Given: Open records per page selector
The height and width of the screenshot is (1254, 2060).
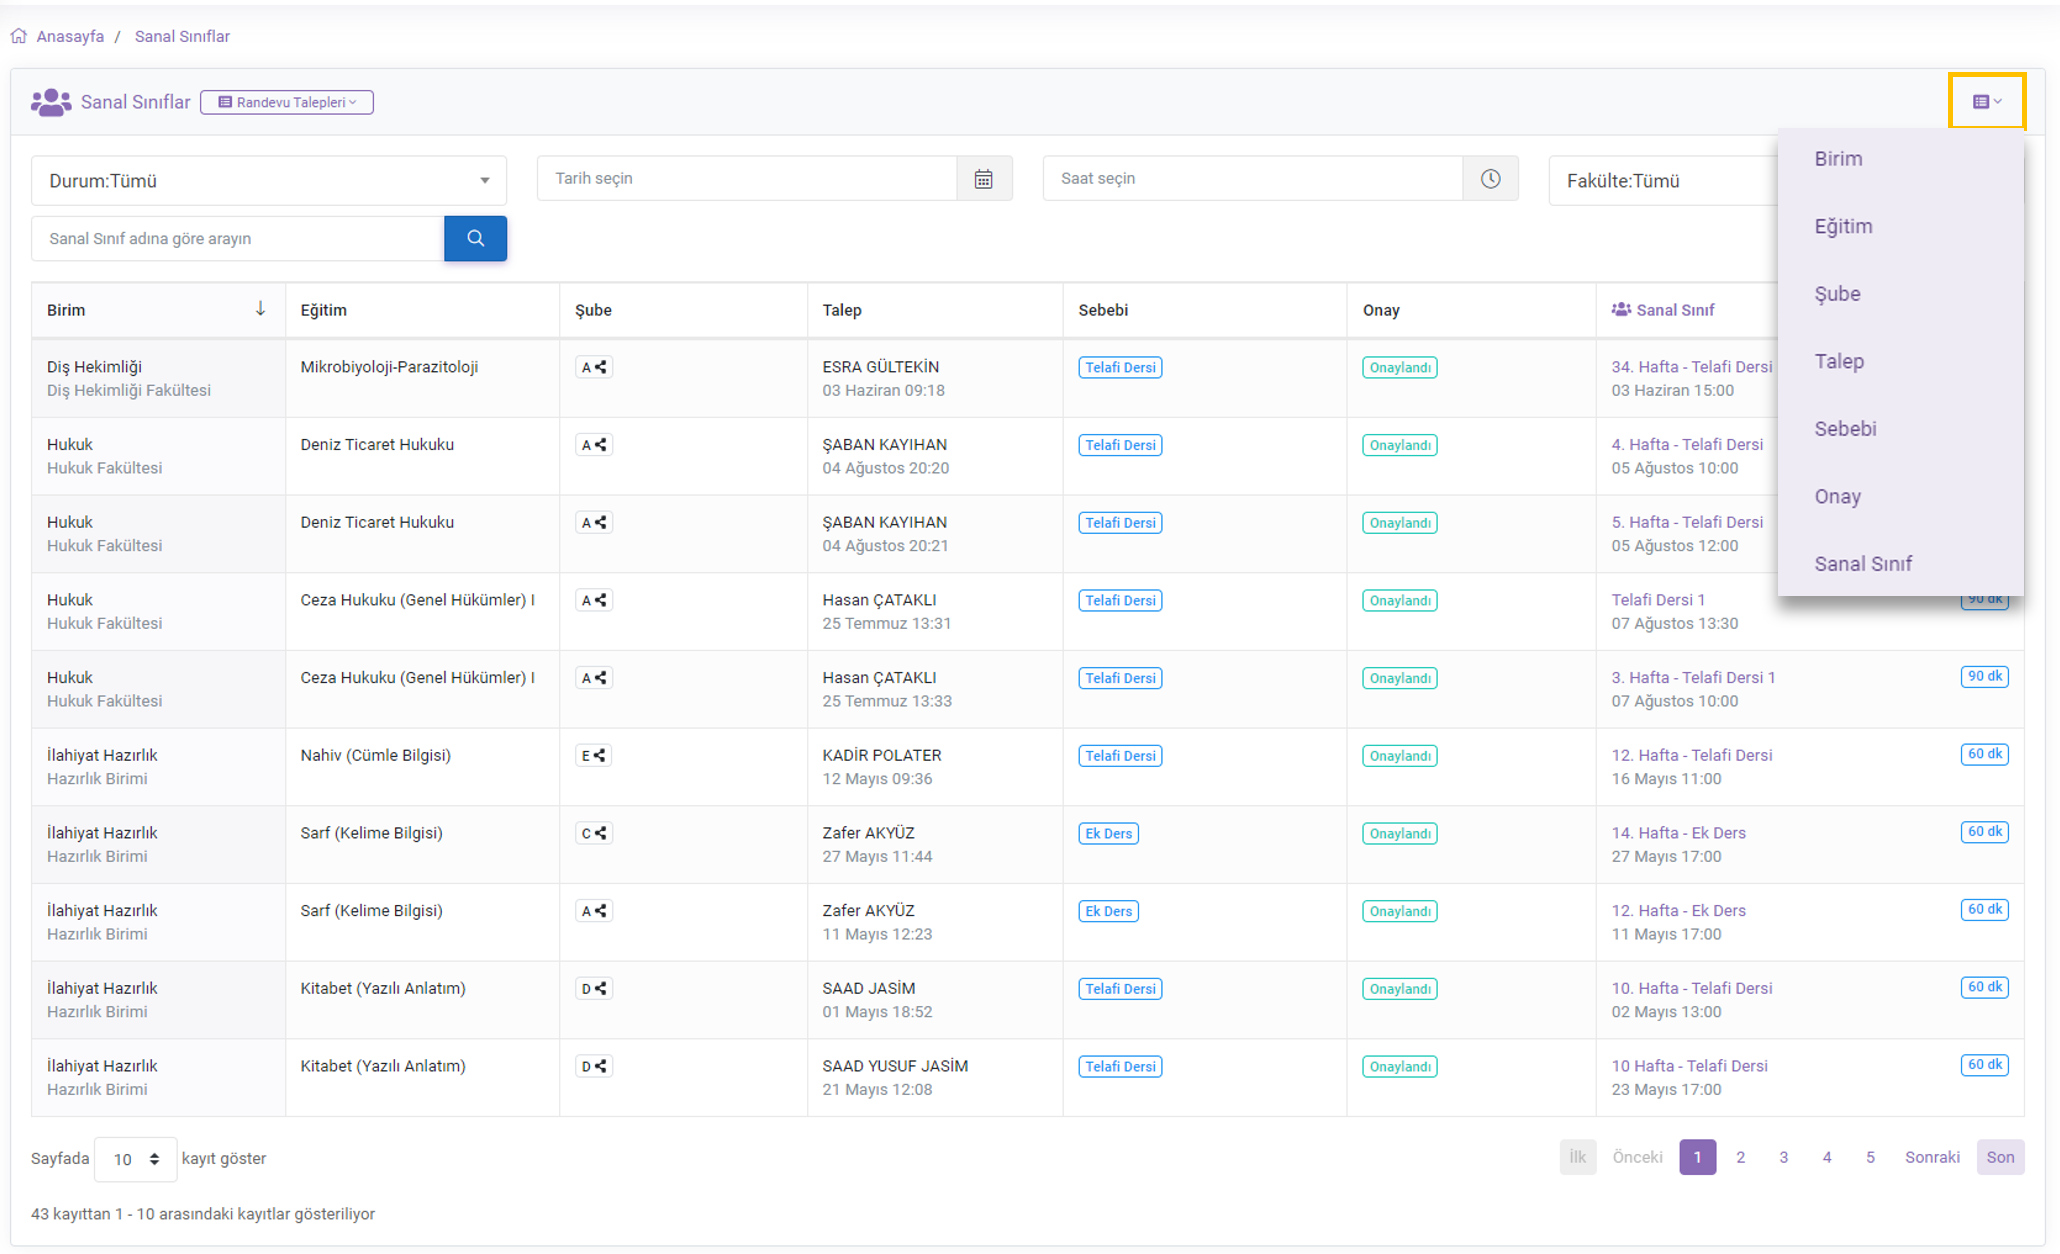Looking at the screenshot, I should [x=136, y=1158].
